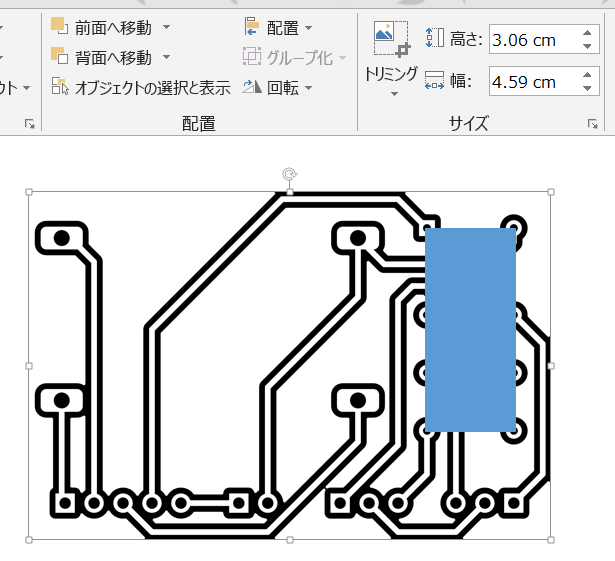The height and width of the screenshot is (561, 615).
Task: Click the Size (サイズ) group label
Action: click(469, 124)
